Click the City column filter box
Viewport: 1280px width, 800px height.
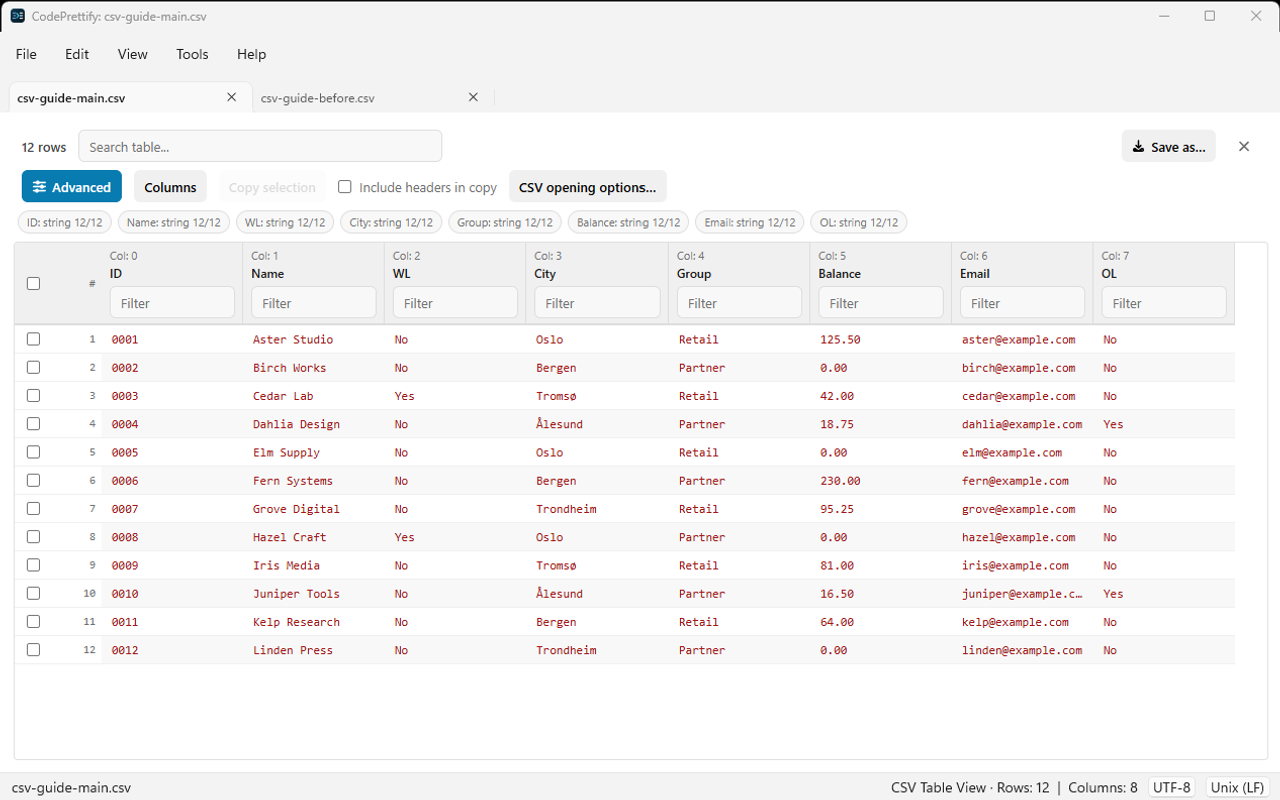pos(597,302)
